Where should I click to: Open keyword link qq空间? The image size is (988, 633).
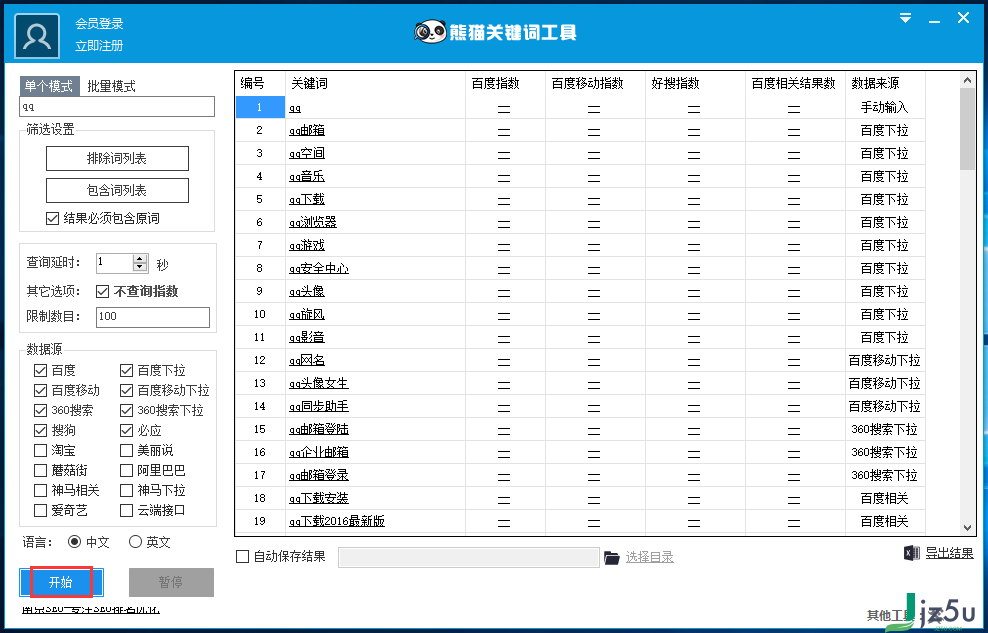307,154
